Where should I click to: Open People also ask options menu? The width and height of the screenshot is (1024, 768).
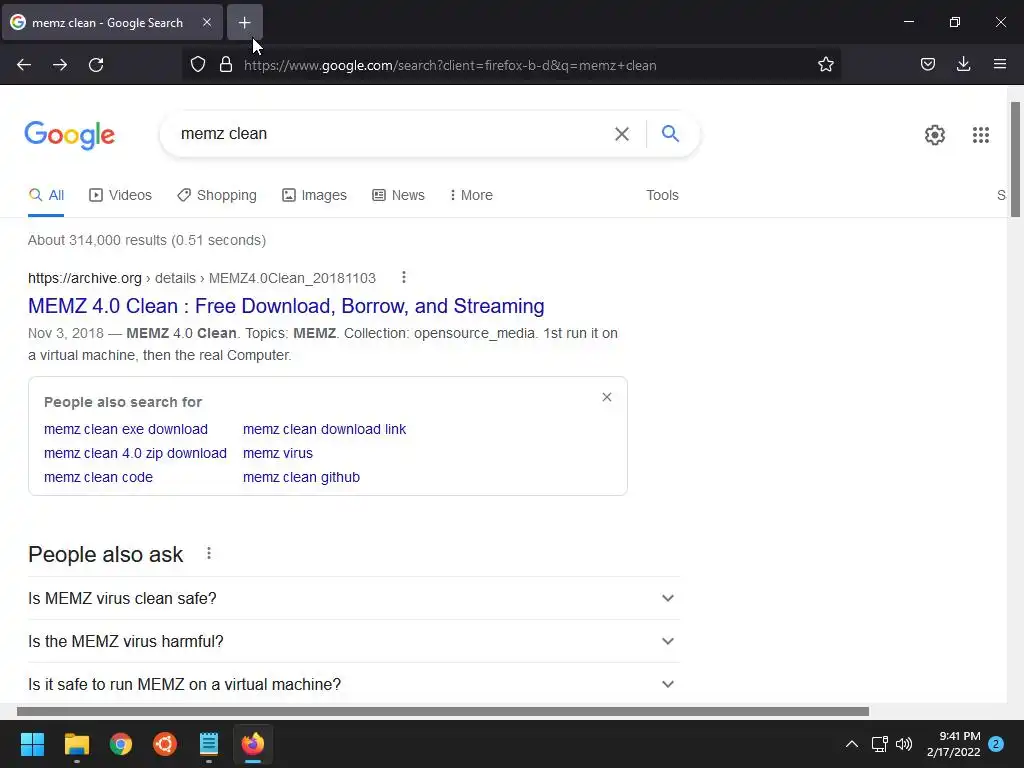point(208,554)
